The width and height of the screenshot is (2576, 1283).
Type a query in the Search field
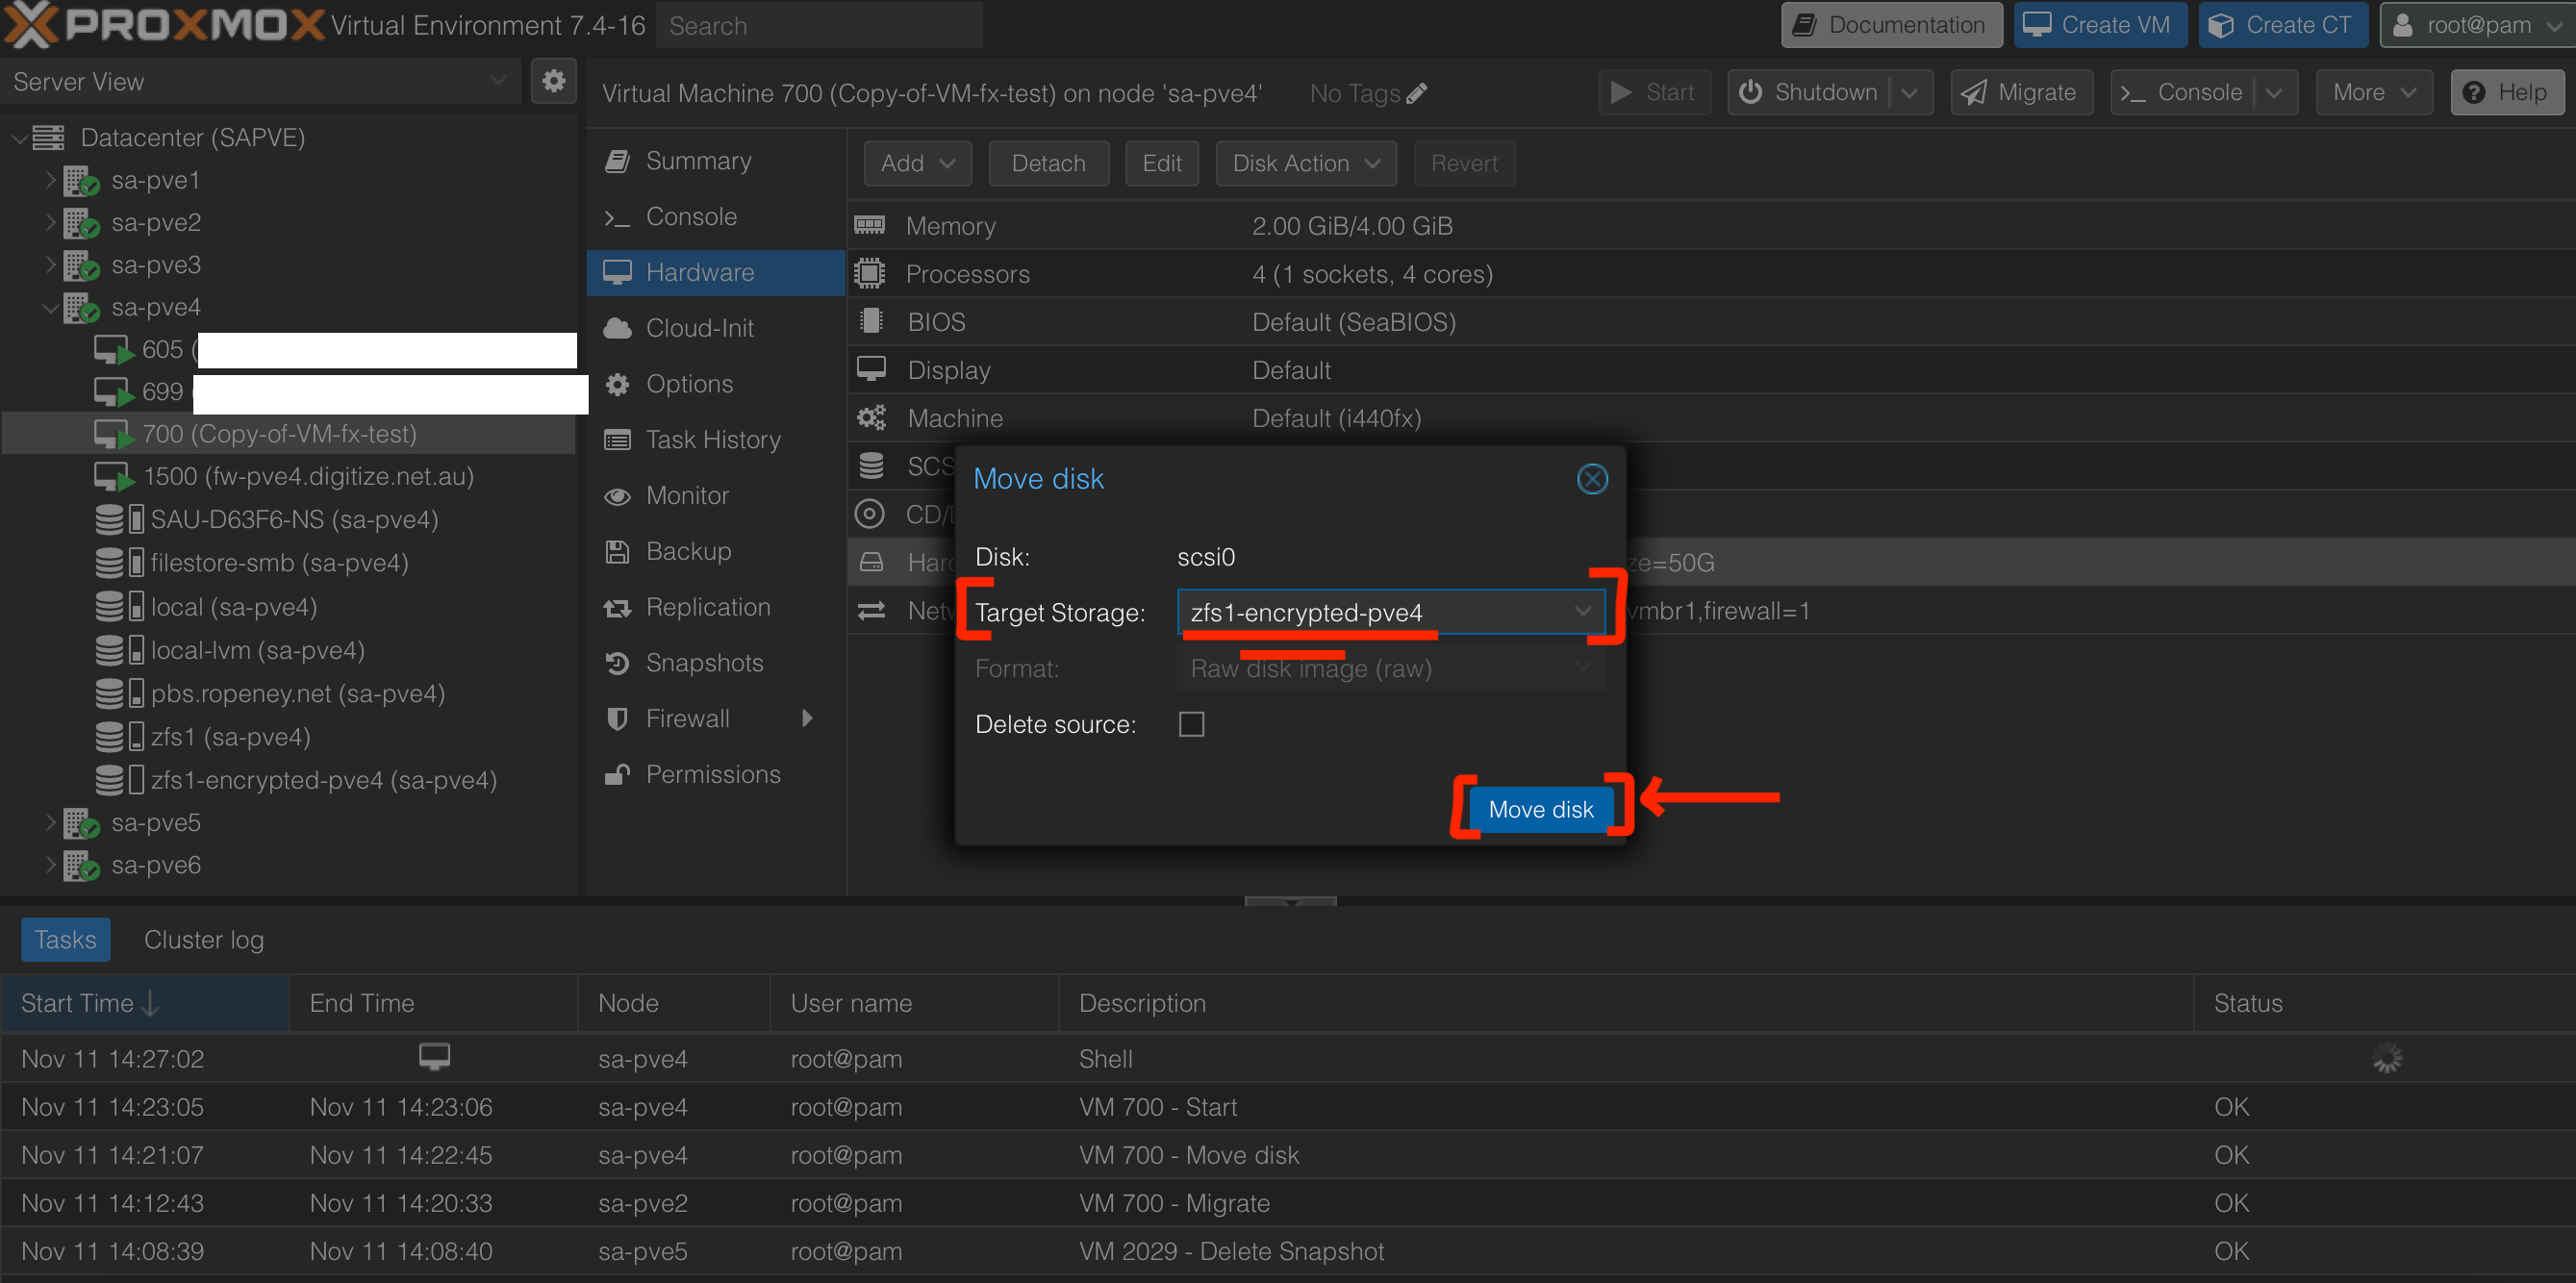click(818, 25)
